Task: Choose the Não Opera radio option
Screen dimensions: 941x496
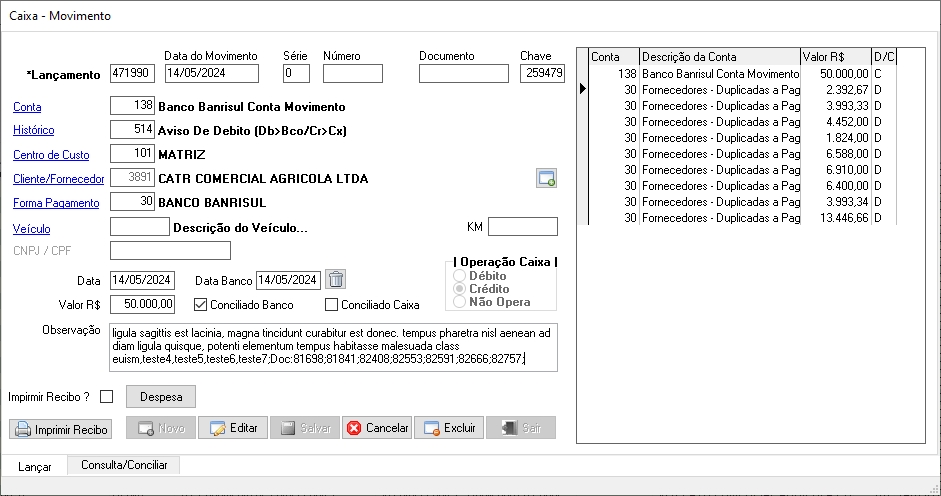Action: 460,302
